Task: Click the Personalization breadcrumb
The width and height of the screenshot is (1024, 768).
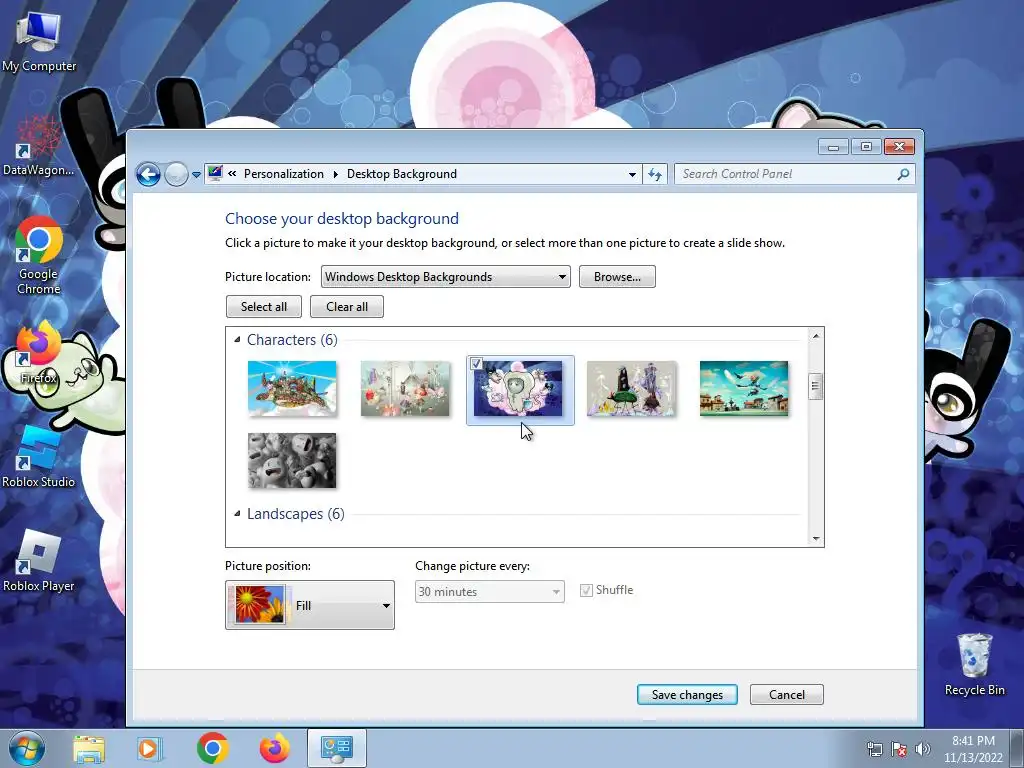Action: (x=283, y=174)
